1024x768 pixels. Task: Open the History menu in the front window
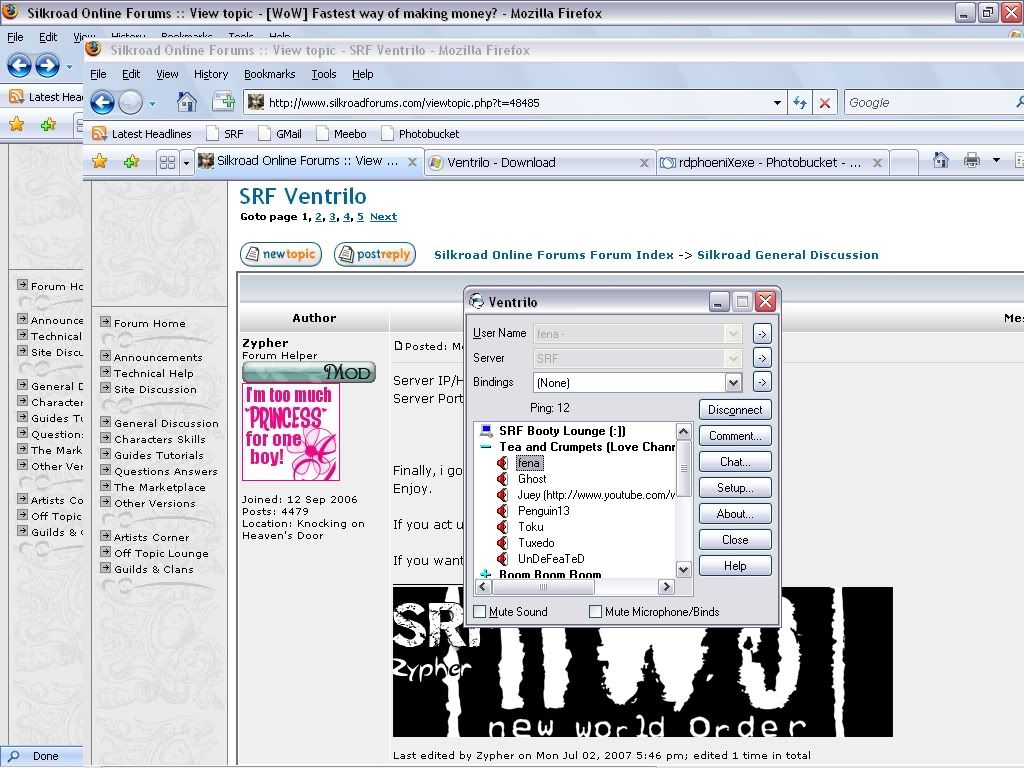(x=211, y=74)
